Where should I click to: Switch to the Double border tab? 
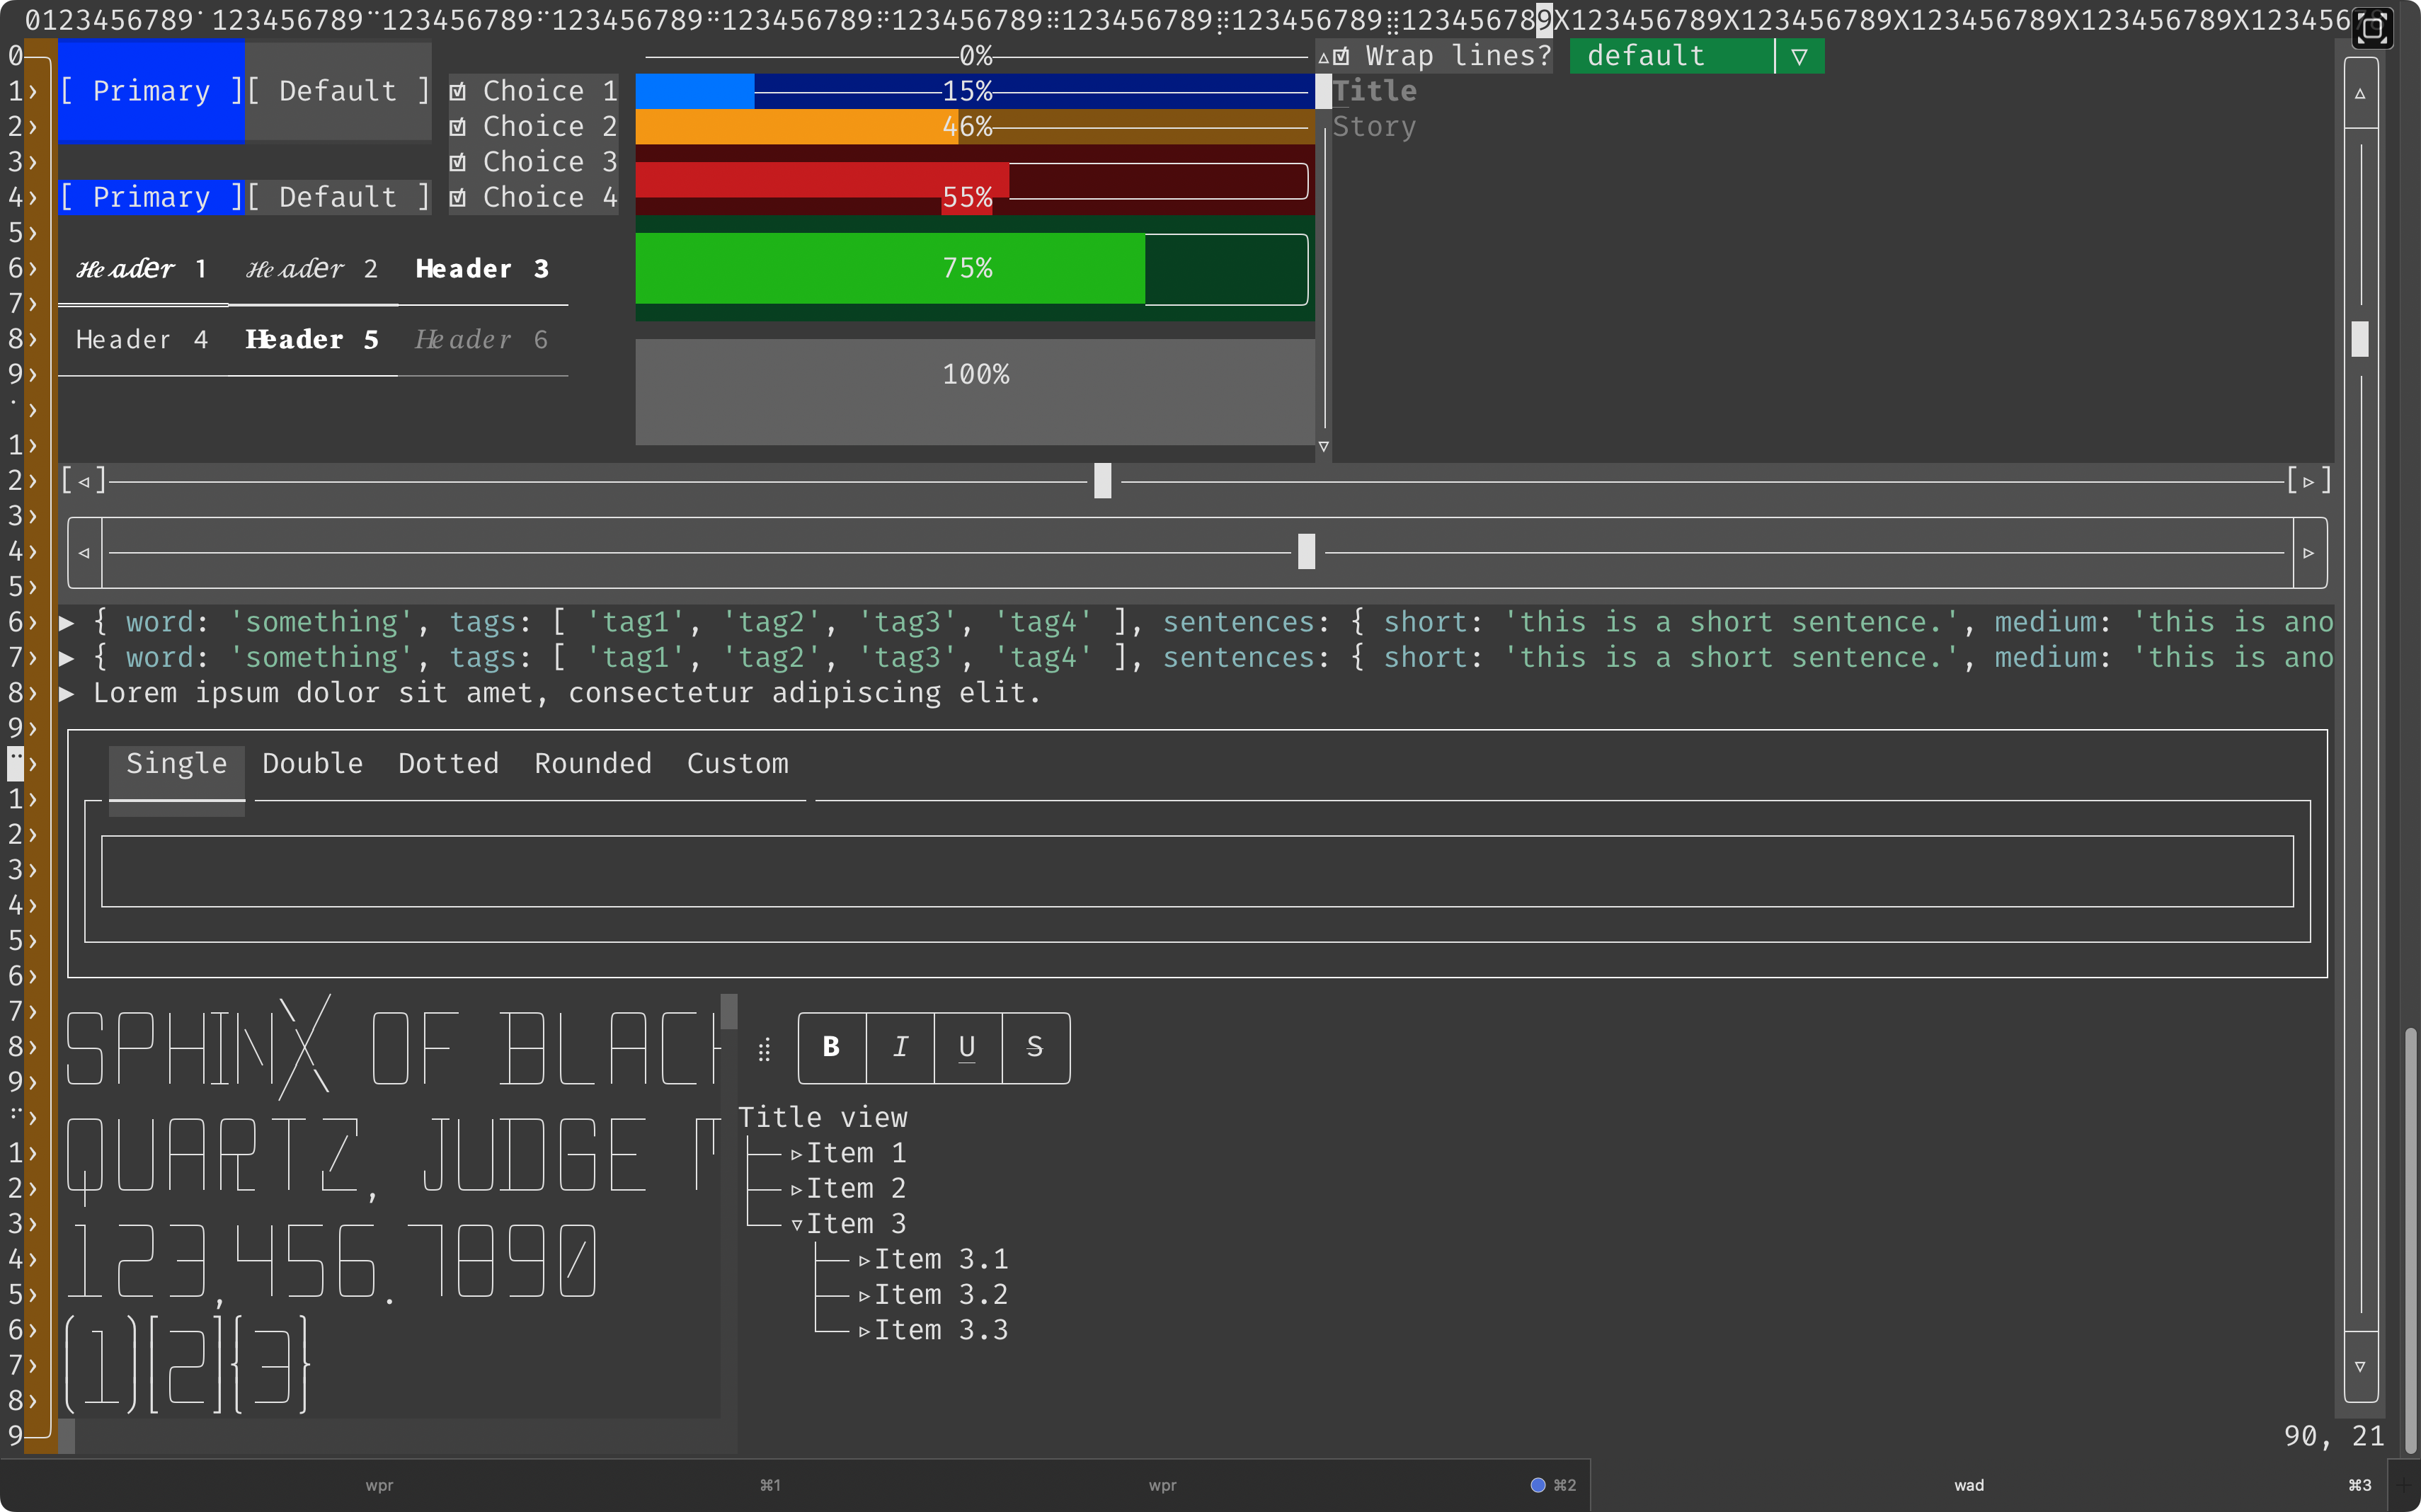click(x=312, y=764)
